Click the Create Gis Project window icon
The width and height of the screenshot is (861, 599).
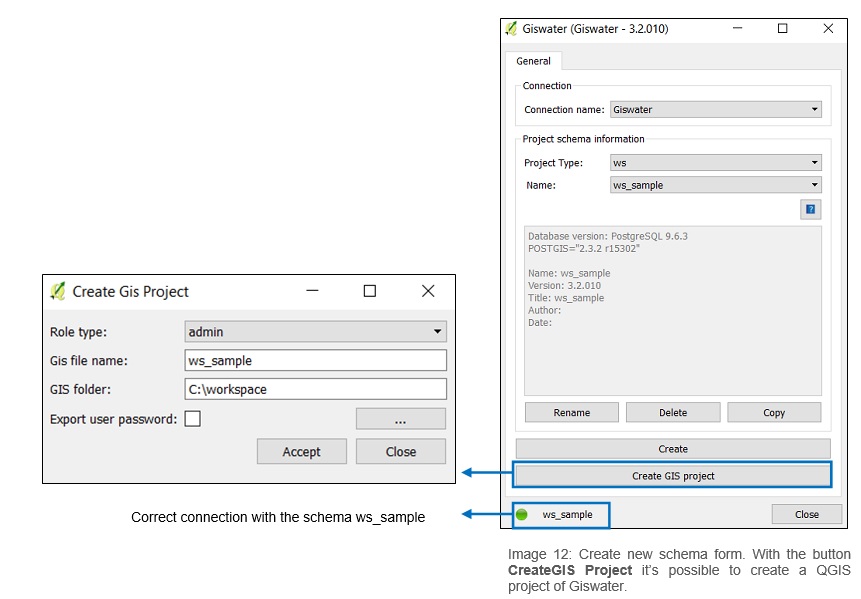58,291
